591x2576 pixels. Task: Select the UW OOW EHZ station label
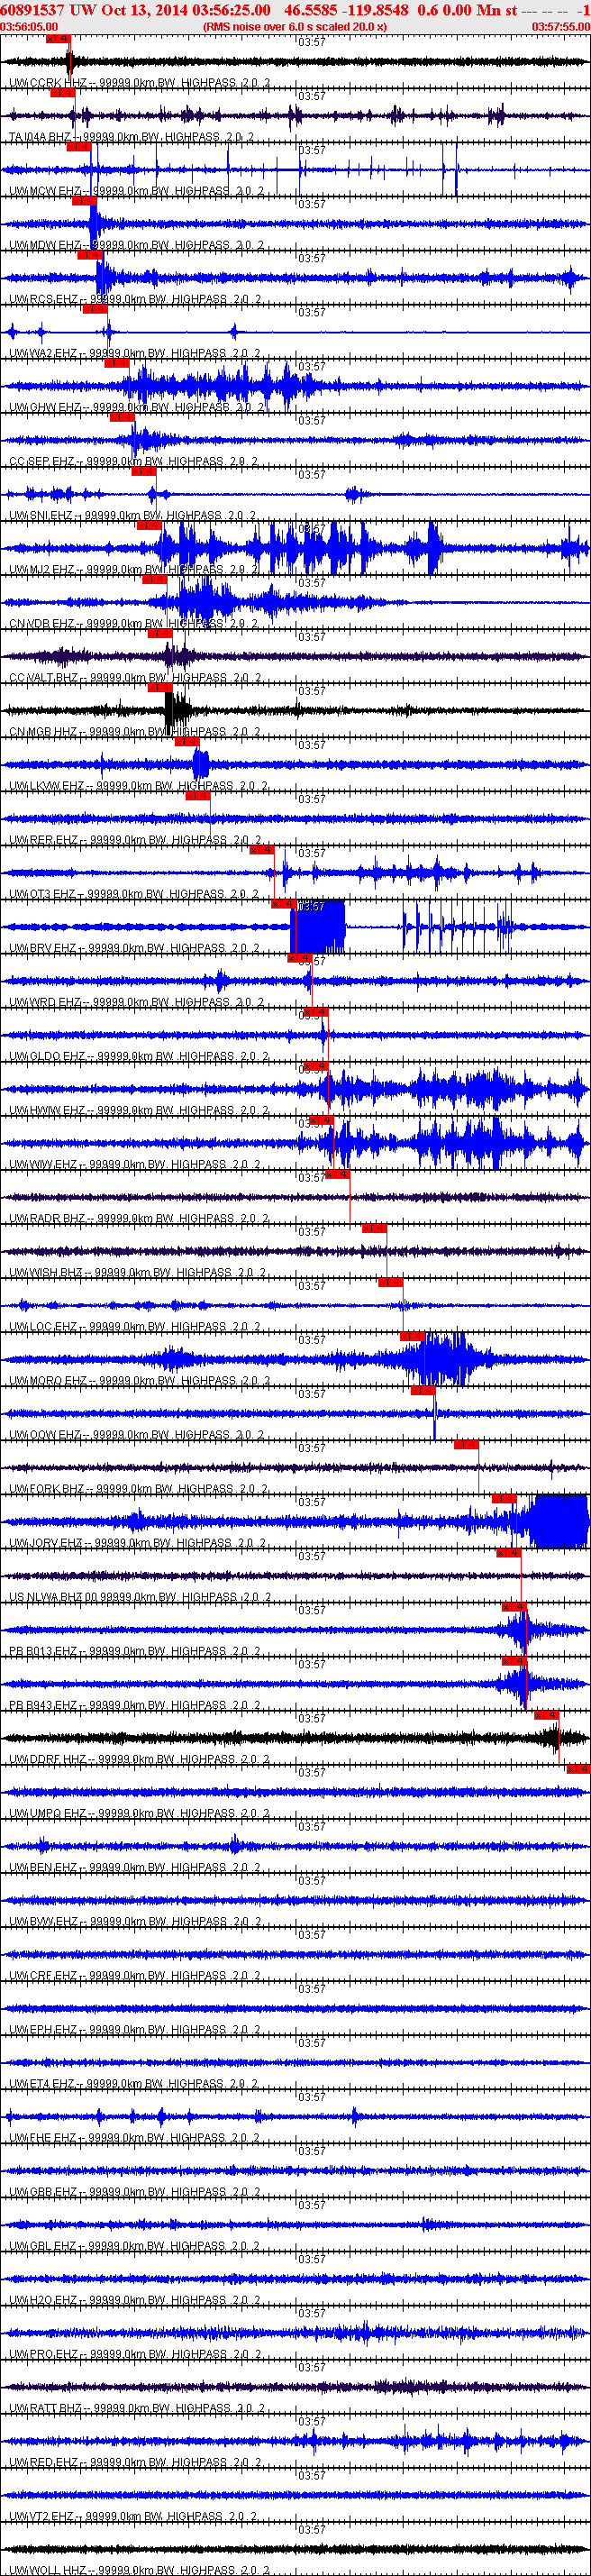(x=136, y=1434)
